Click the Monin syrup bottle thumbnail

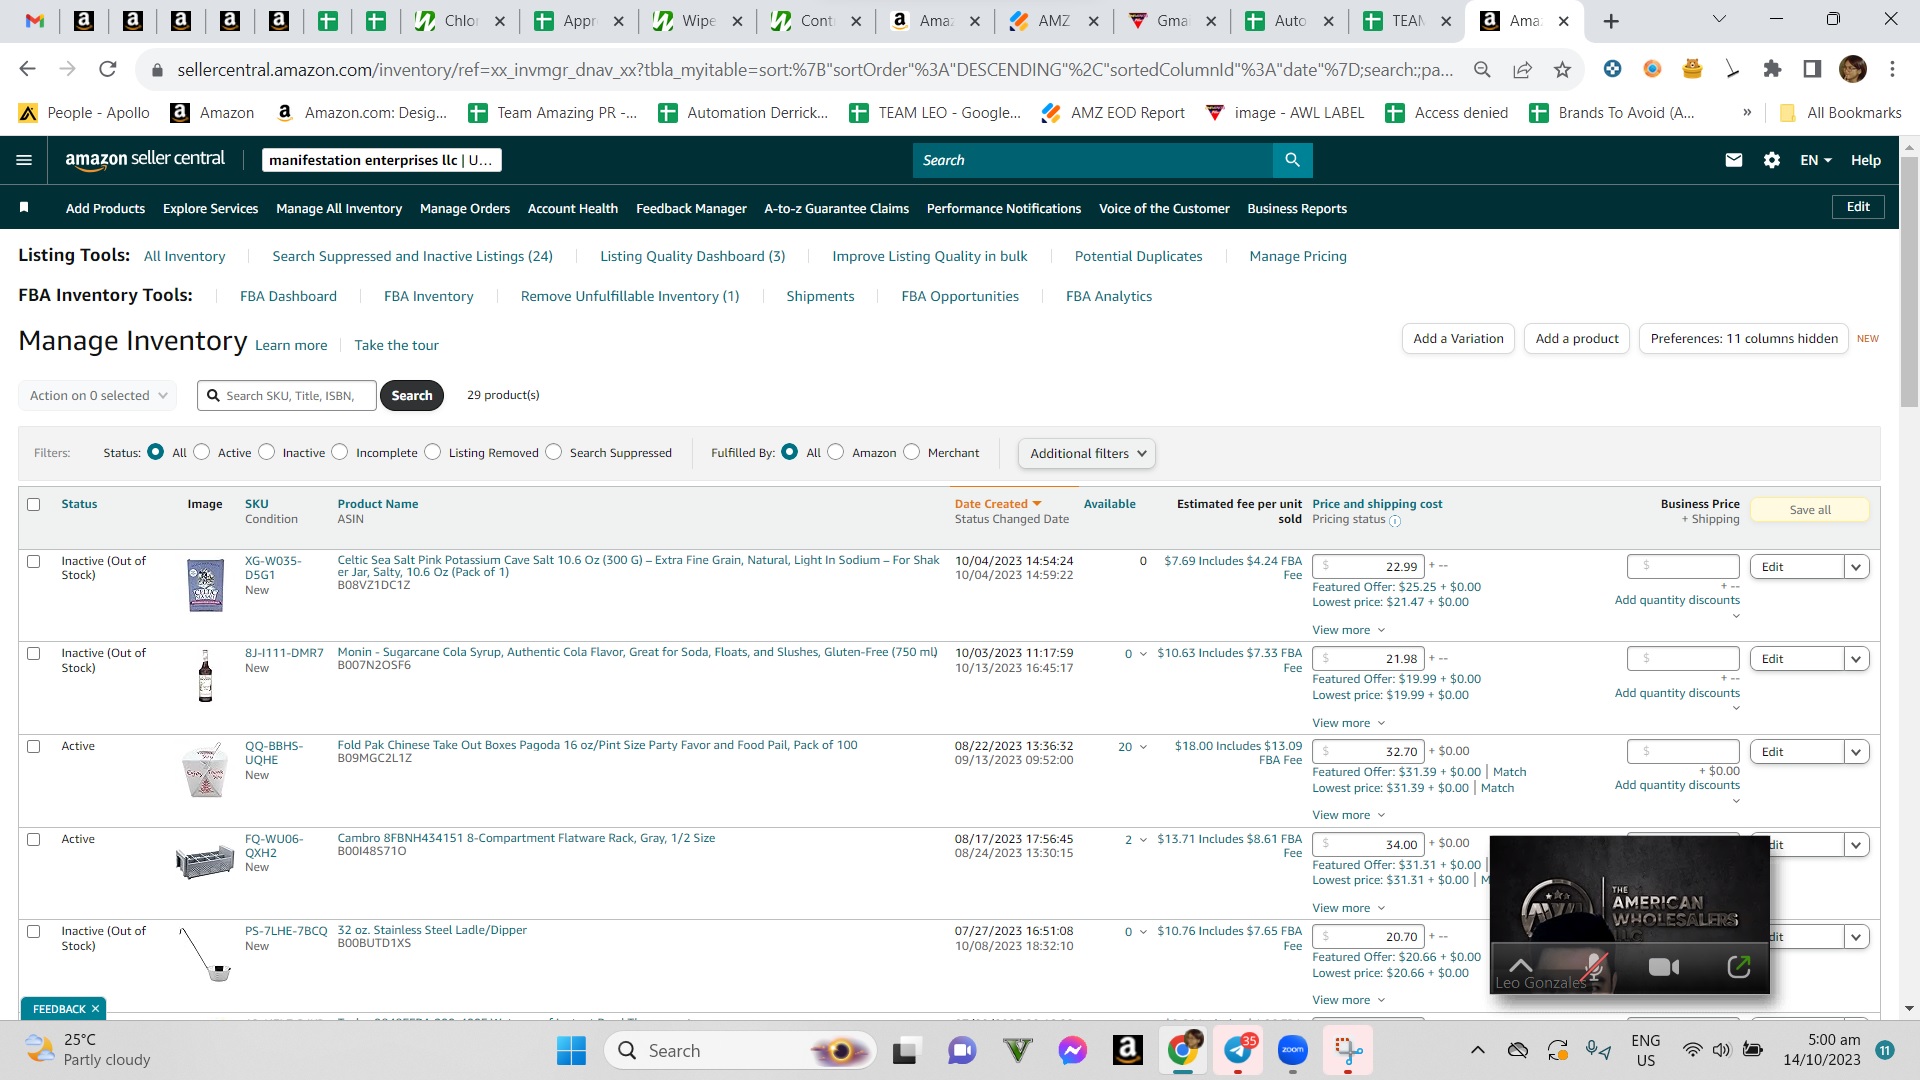click(x=205, y=677)
